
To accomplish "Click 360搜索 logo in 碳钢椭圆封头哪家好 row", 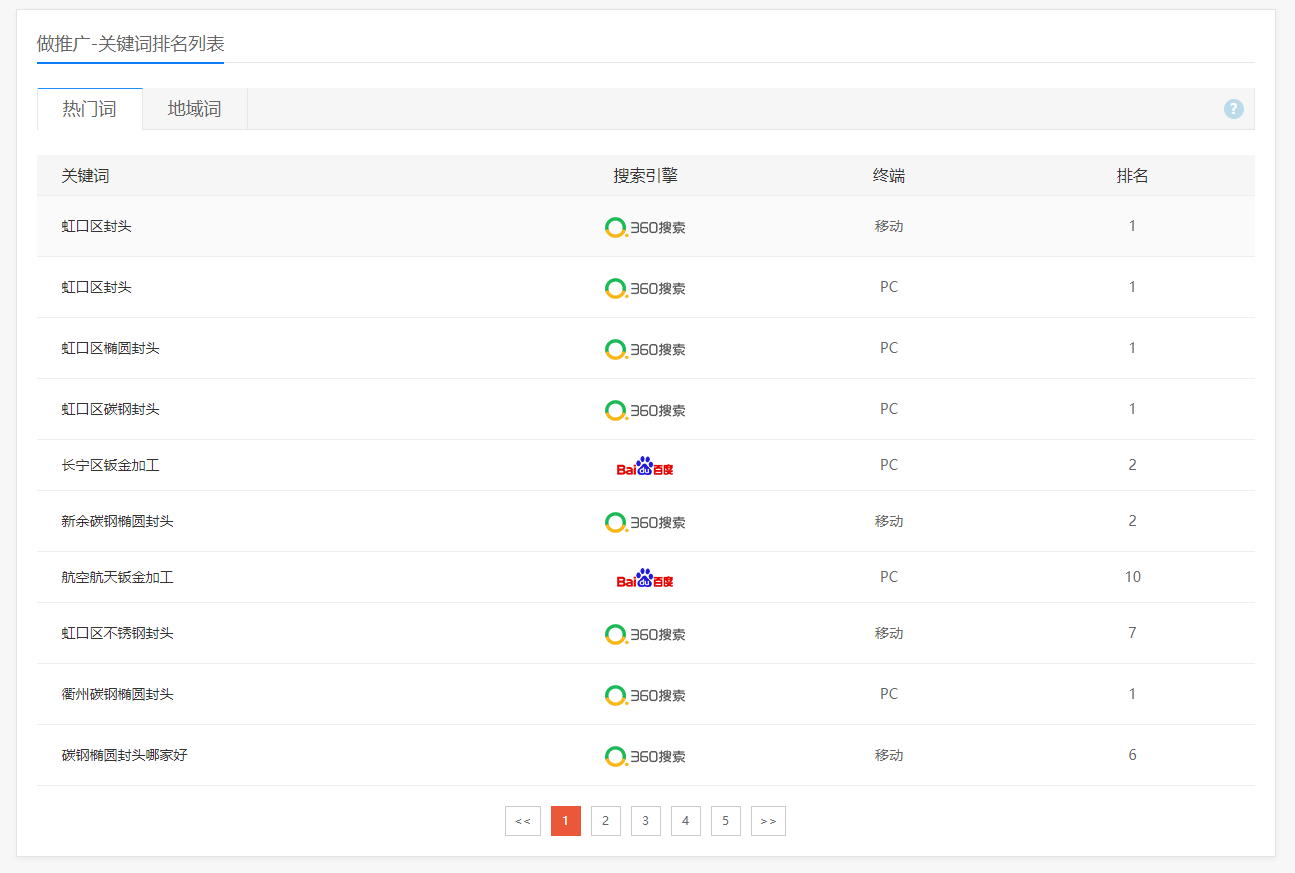I will coord(645,756).
